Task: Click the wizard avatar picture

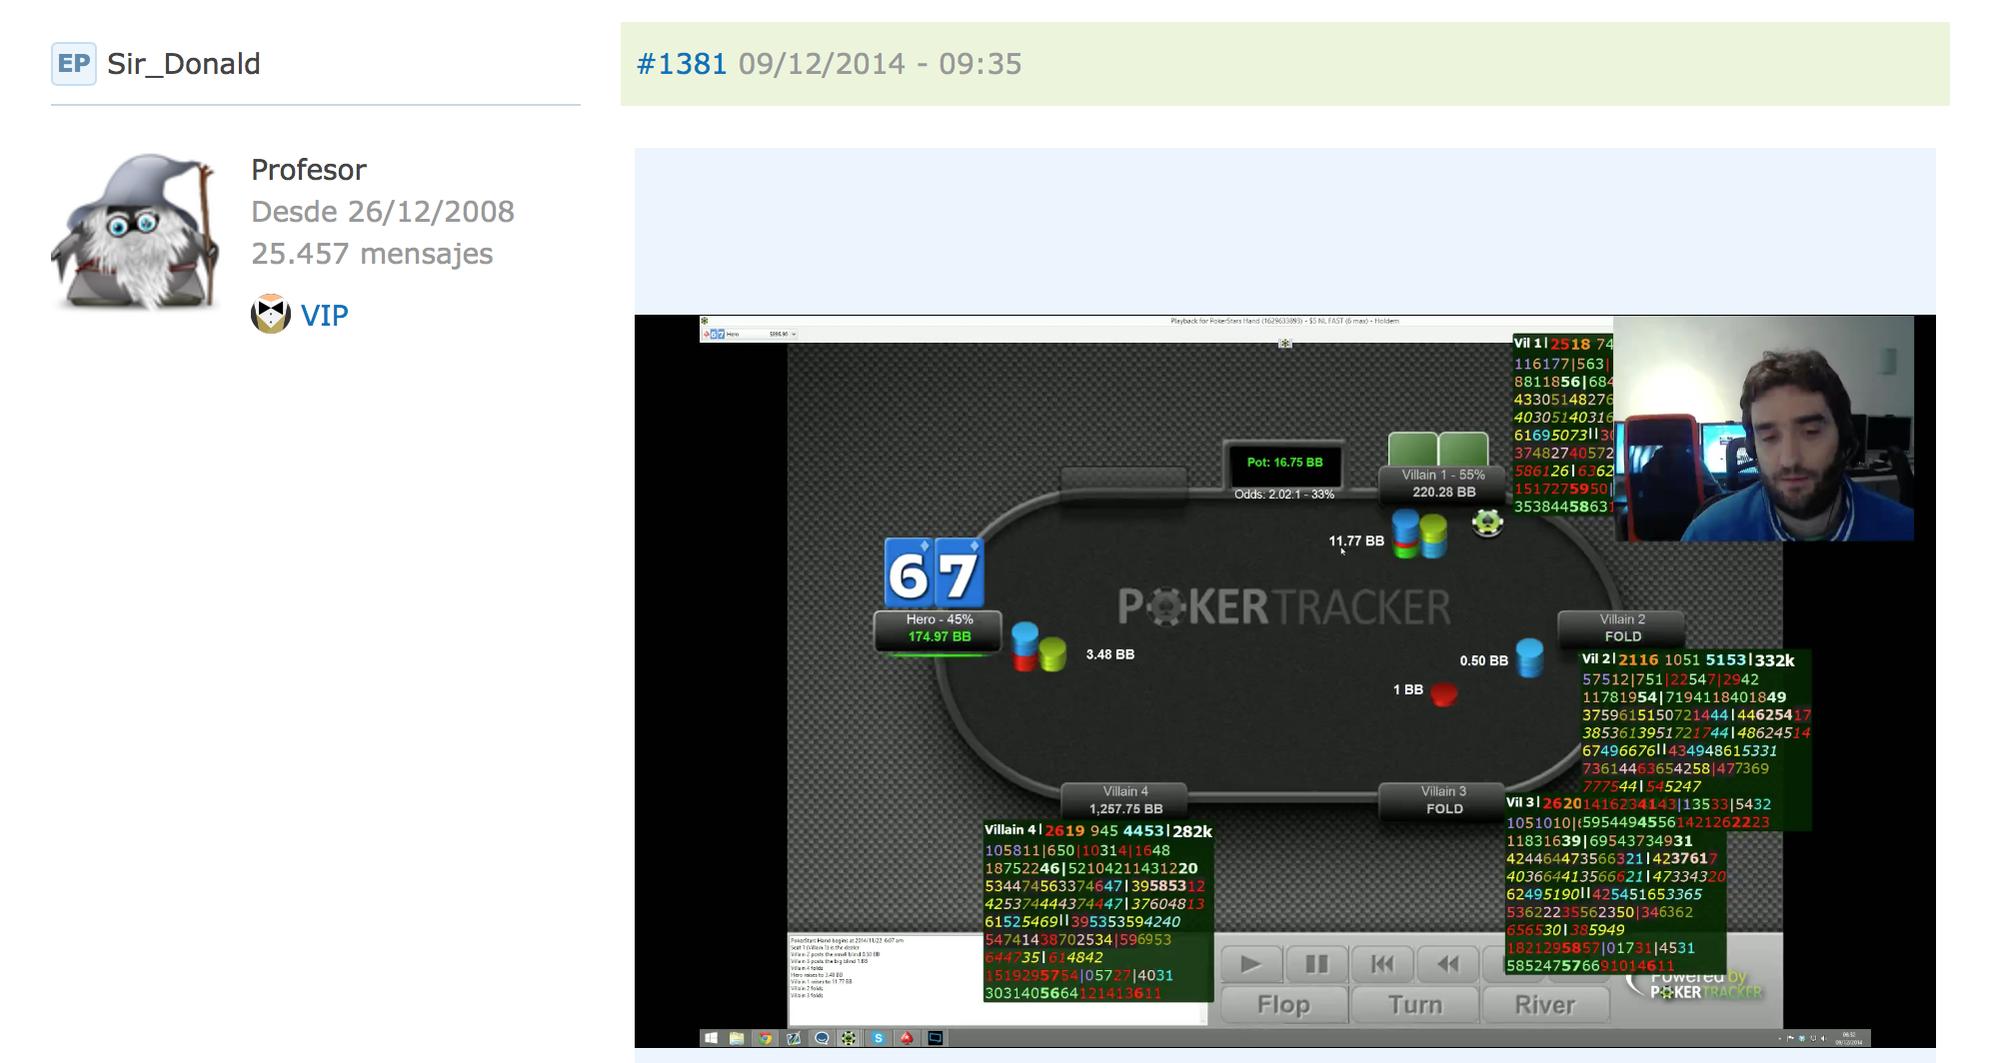Action: pyautogui.click(x=136, y=232)
